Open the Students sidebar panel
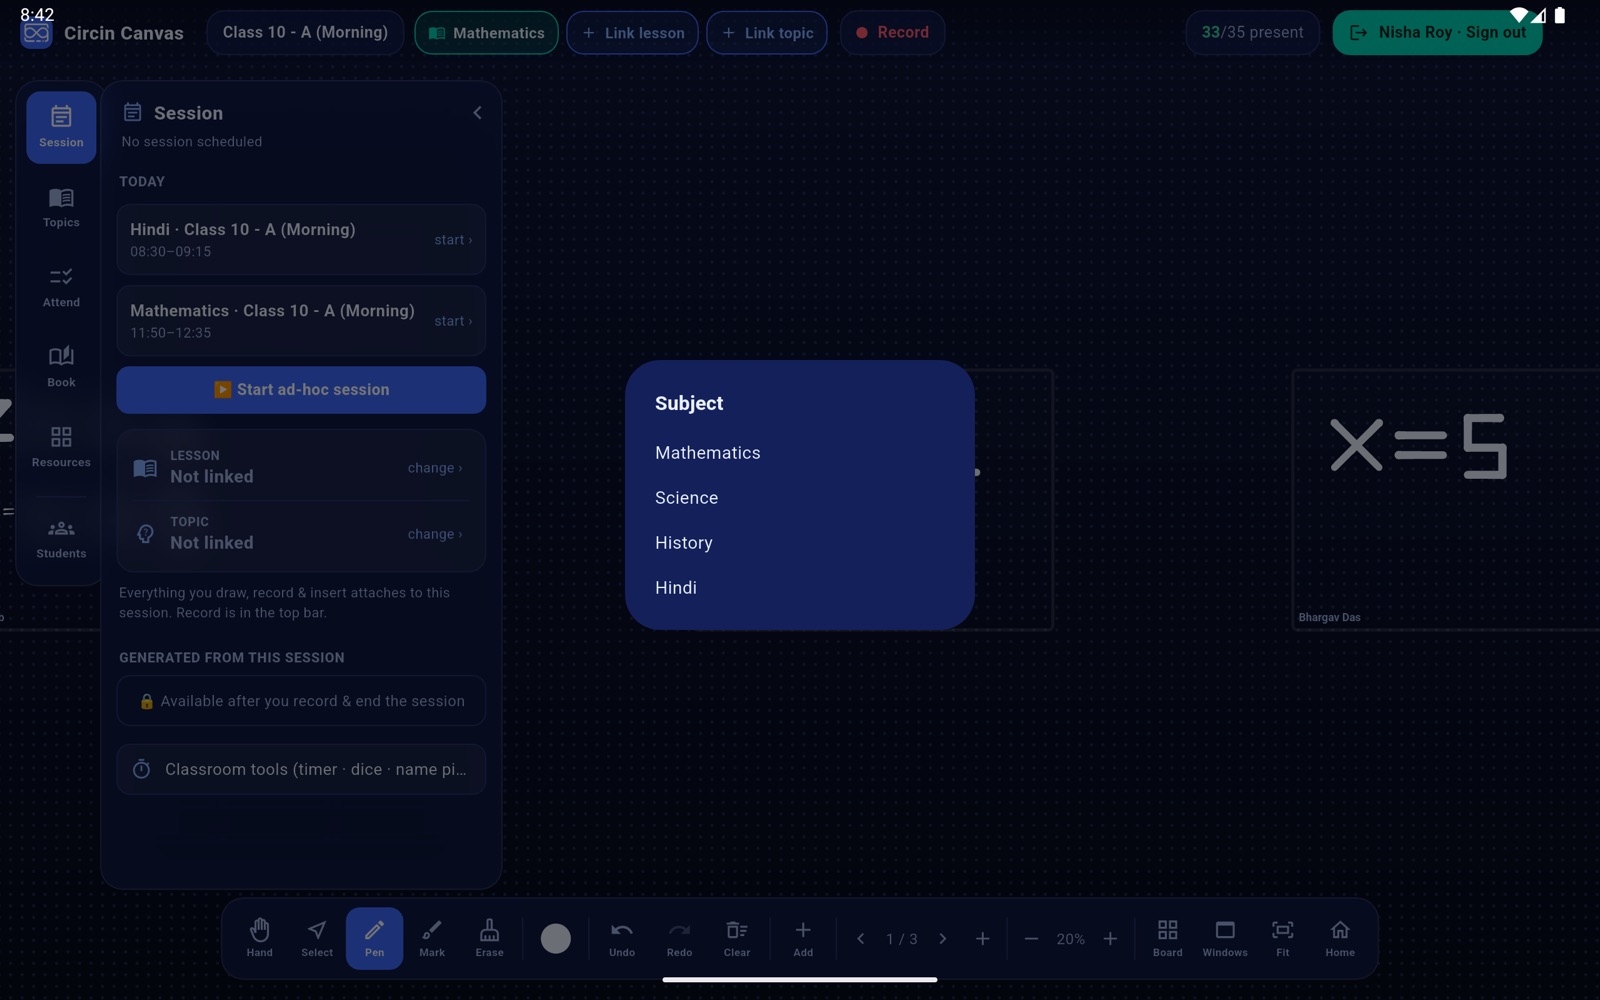 point(61,538)
